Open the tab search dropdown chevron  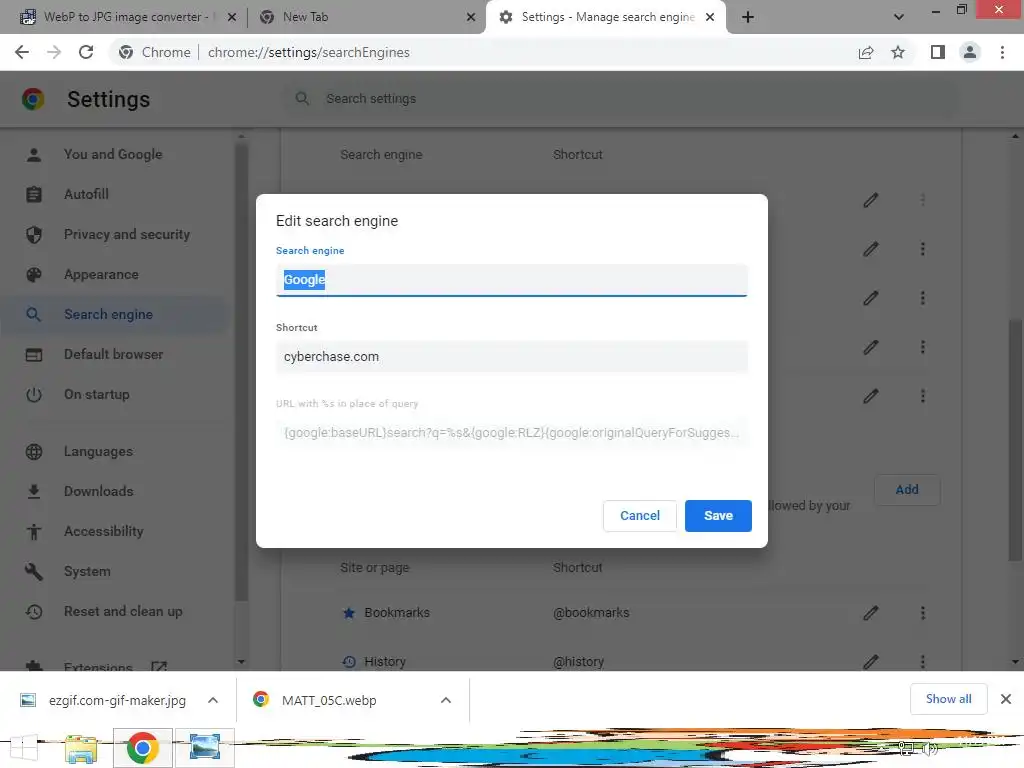click(x=899, y=17)
